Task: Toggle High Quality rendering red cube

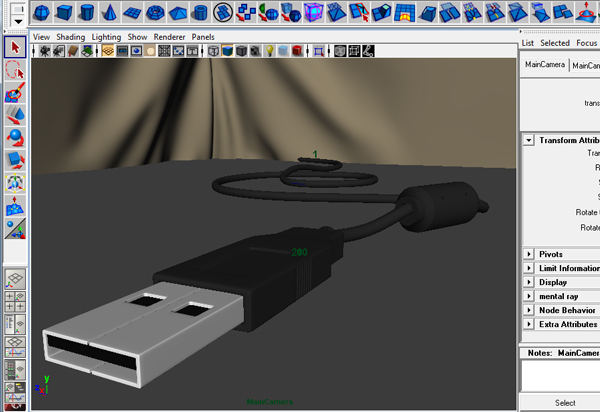Action: point(297,51)
